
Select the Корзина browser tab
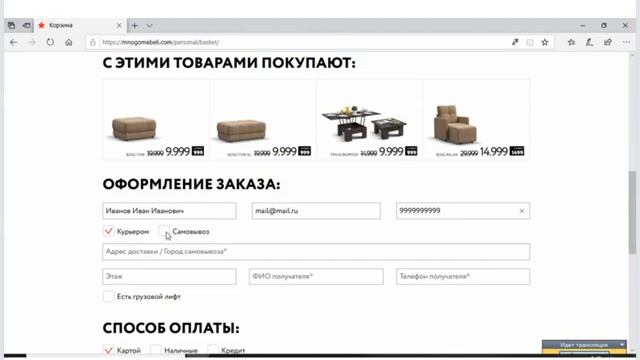(81, 25)
